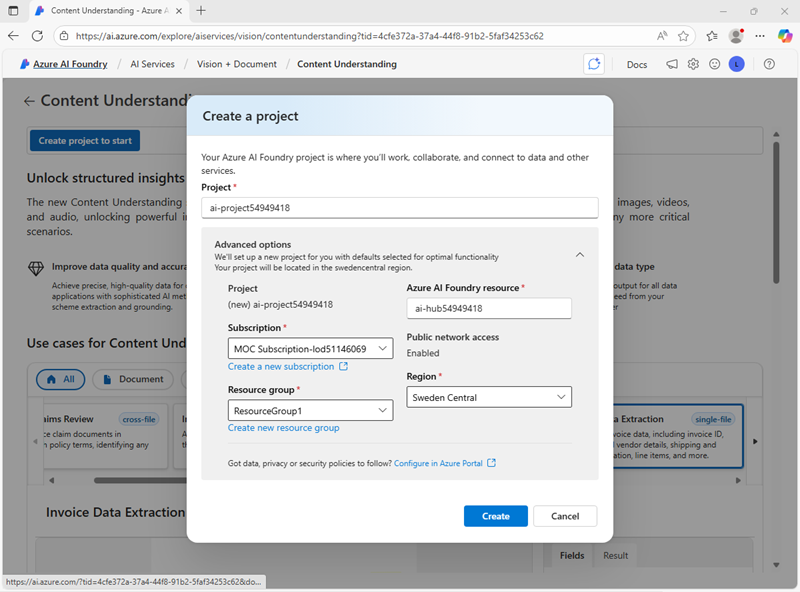The image size is (800, 592).
Task: Add page to favorites with star icon
Action: click(x=684, y=35)
